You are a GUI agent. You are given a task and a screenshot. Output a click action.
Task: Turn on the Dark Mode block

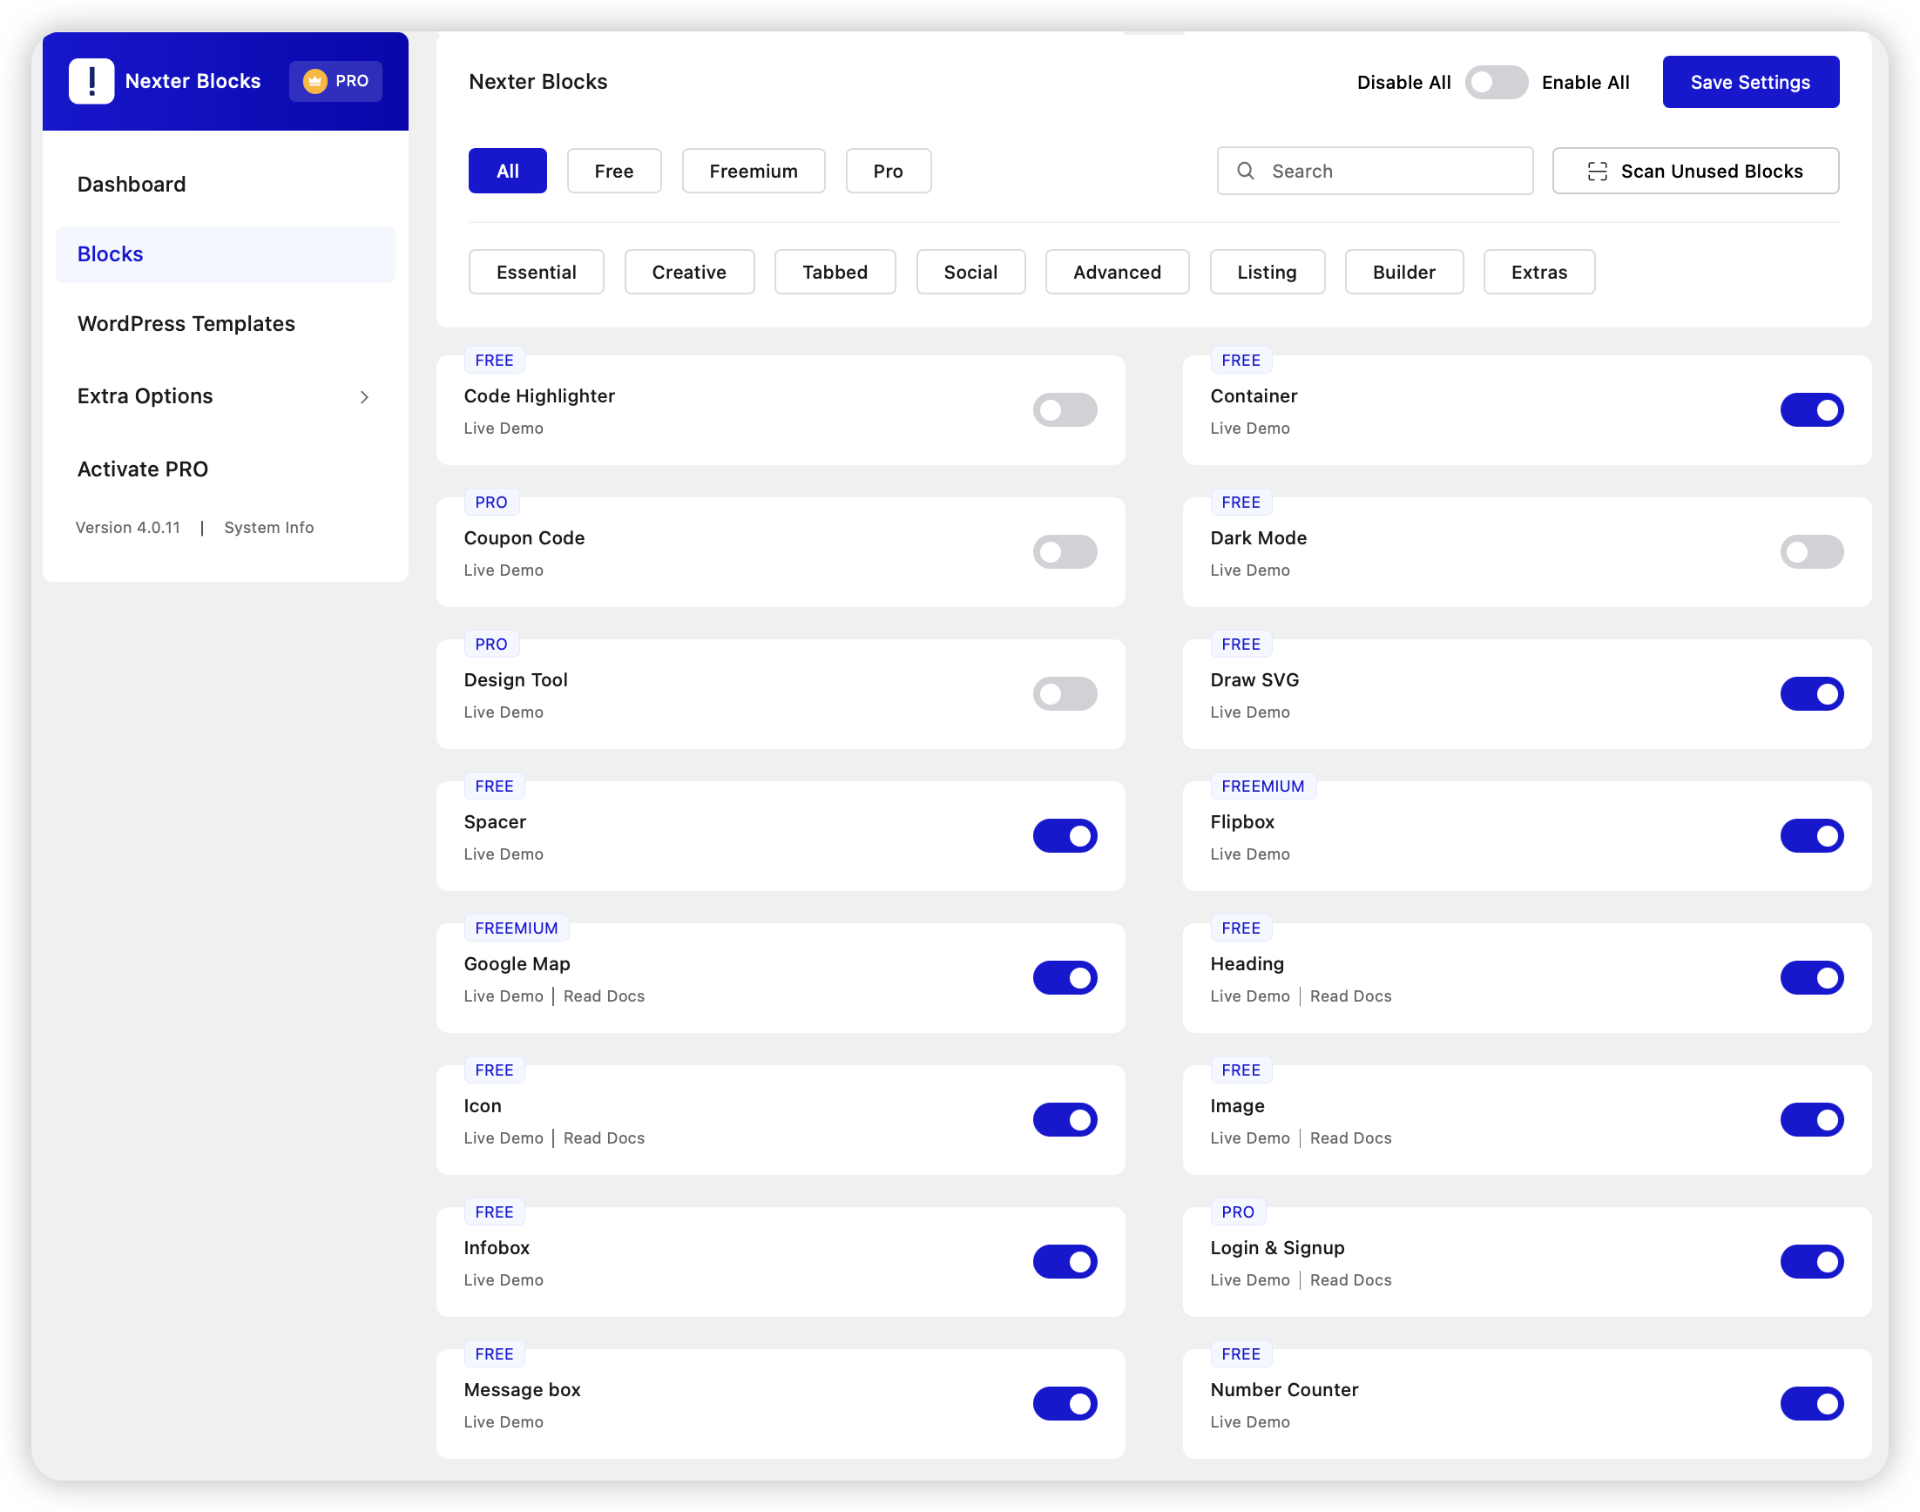pyautogui.click(x=1812, y=552)
